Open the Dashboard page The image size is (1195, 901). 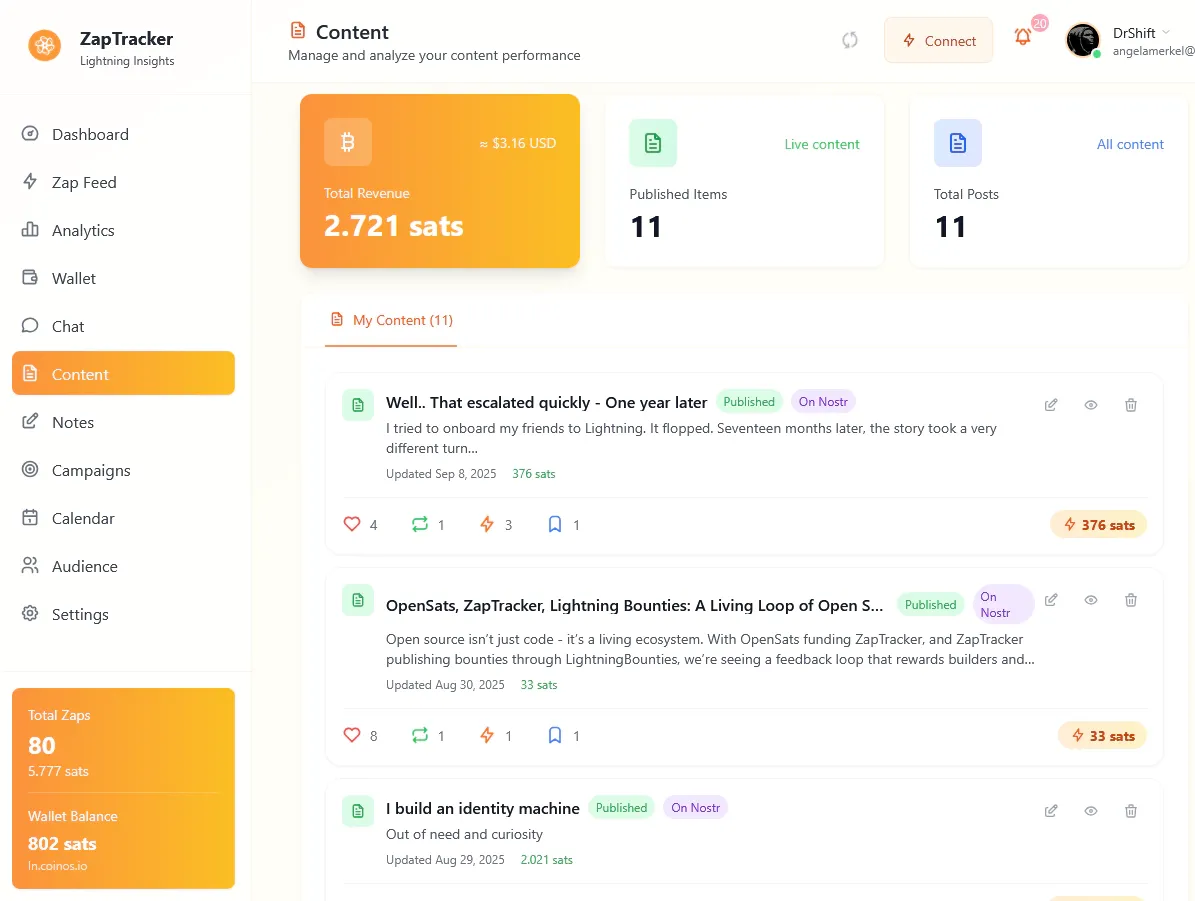(123, 134)
